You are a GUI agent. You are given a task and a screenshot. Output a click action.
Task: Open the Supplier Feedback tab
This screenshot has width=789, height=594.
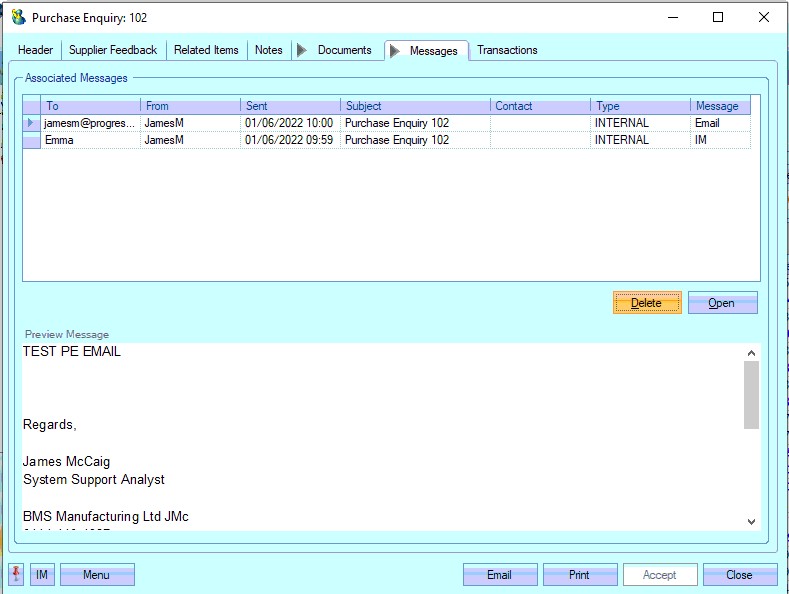113,50
